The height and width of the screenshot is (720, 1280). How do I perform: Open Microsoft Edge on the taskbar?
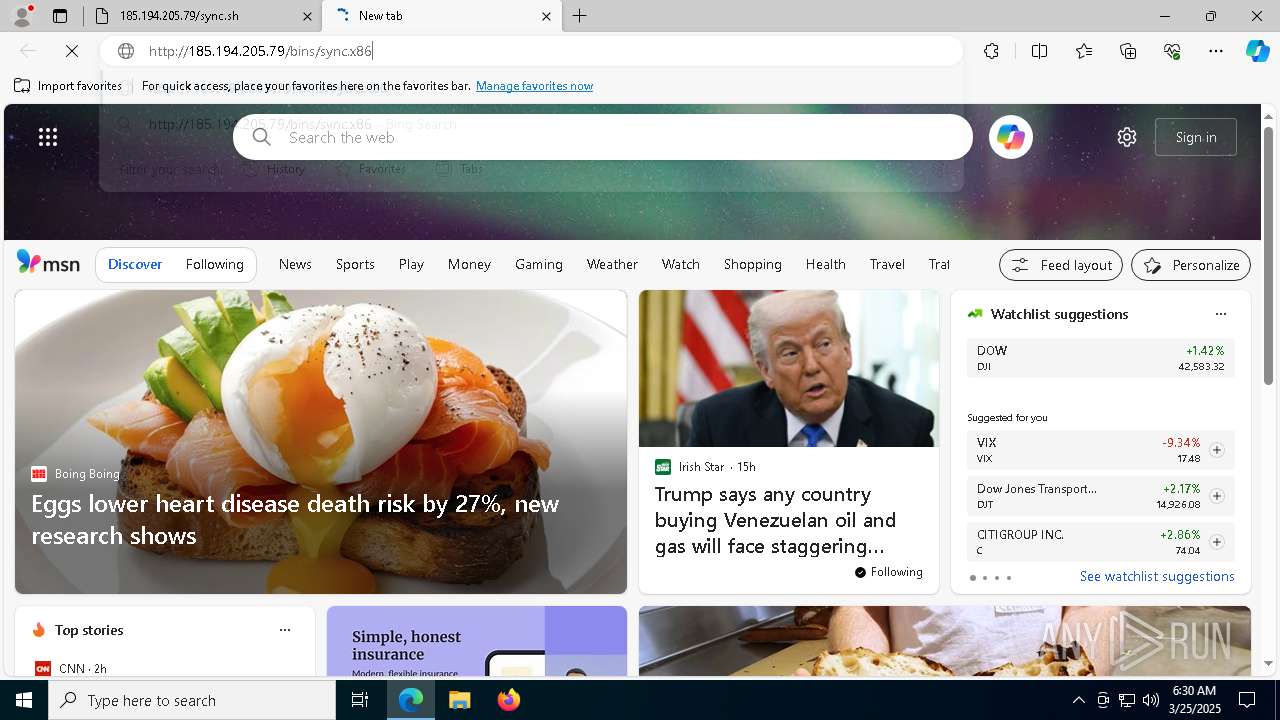(411, 700)
